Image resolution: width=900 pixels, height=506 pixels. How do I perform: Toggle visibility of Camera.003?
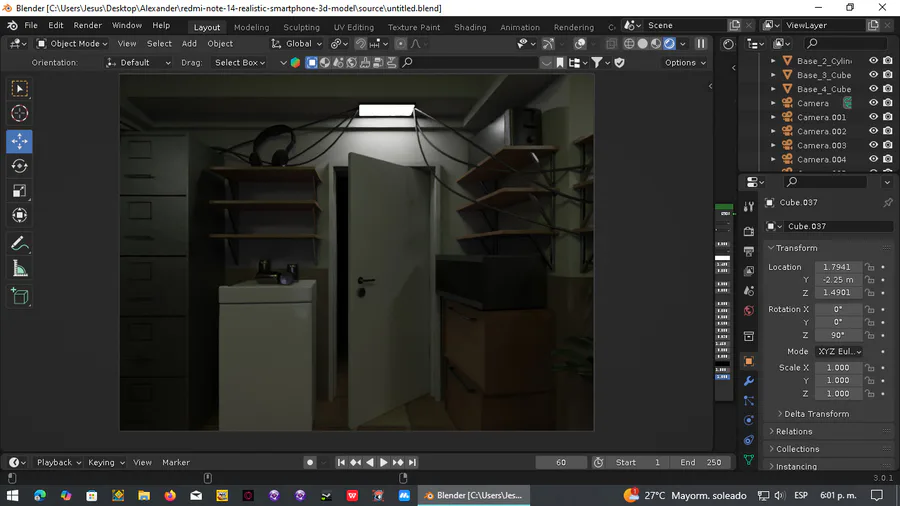coord(873,145)
